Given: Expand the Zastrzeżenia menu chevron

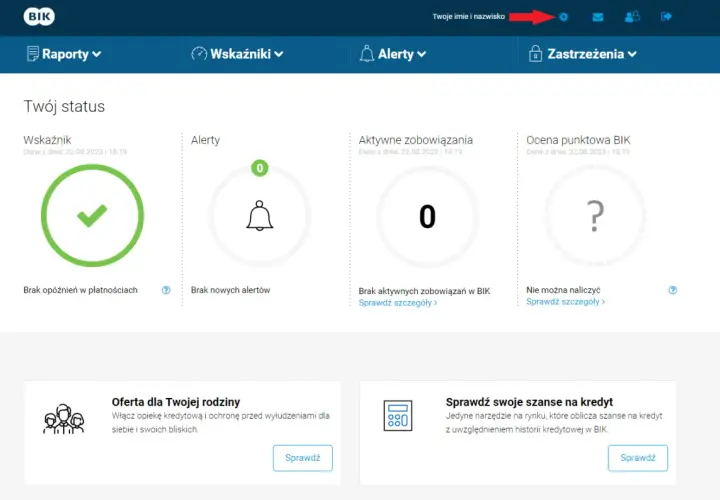Looking at the screenshot, I should pos(632,54).
